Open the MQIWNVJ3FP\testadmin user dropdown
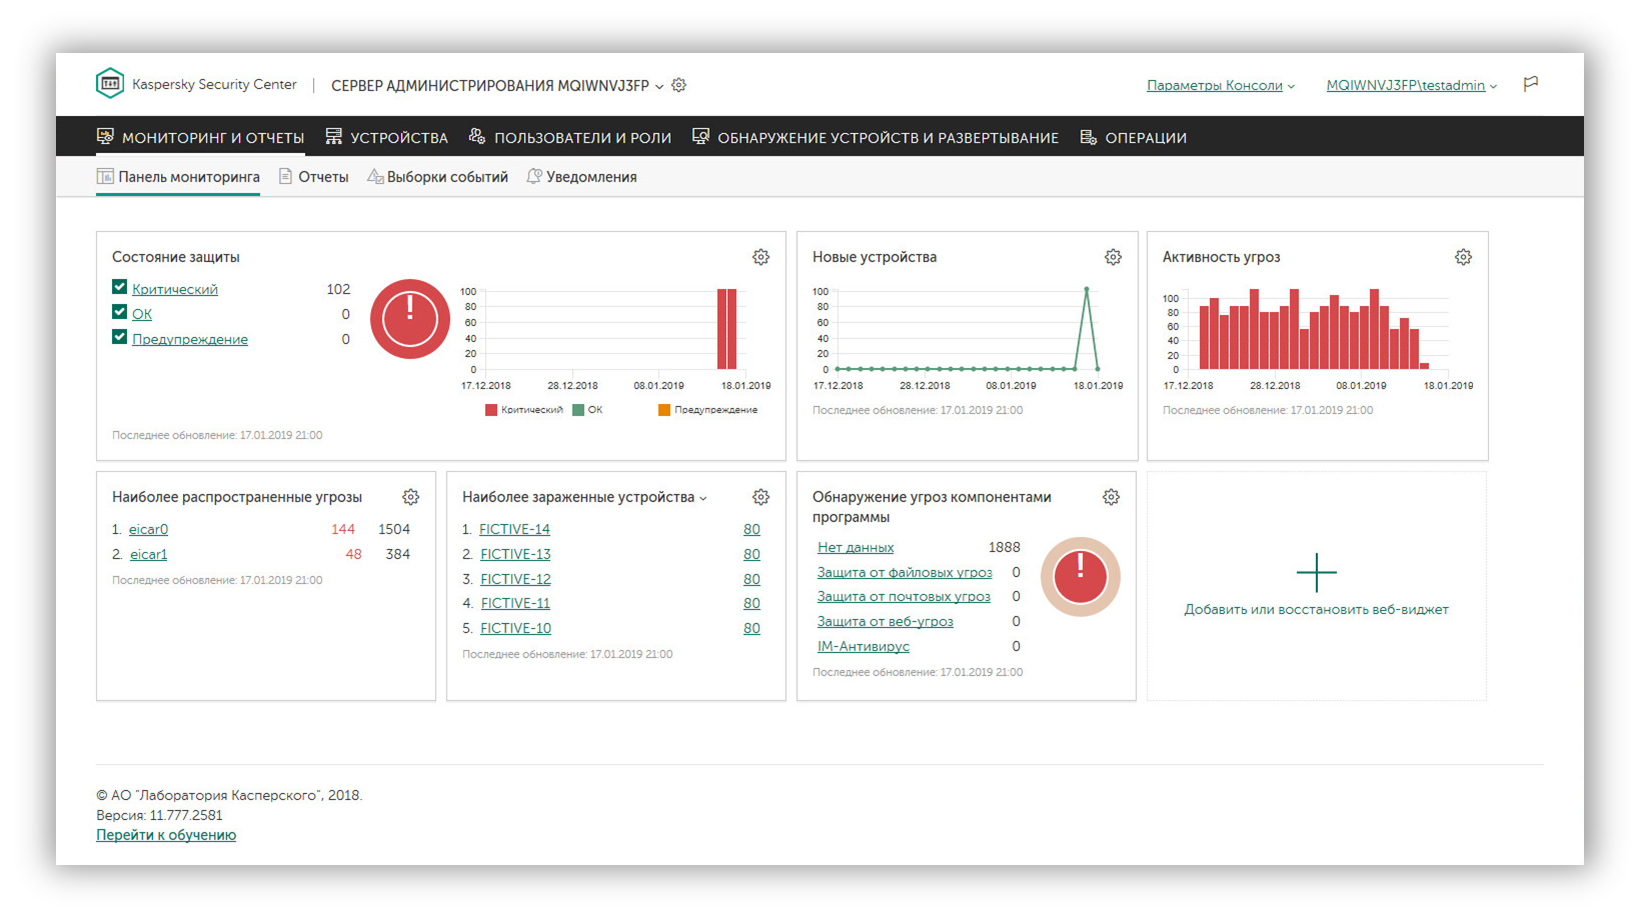The height and width of the screenshot is (918, 1640). point(1411,86)
